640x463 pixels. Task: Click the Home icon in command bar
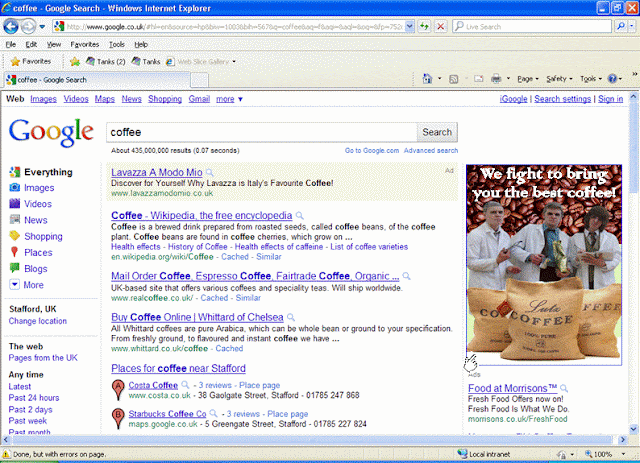click(427, 78)
